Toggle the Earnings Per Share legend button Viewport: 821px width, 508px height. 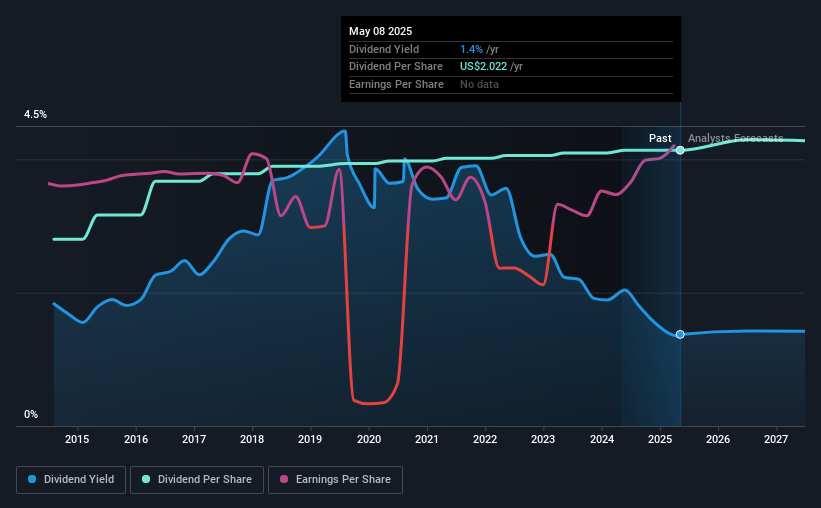[x=335, y=480]
